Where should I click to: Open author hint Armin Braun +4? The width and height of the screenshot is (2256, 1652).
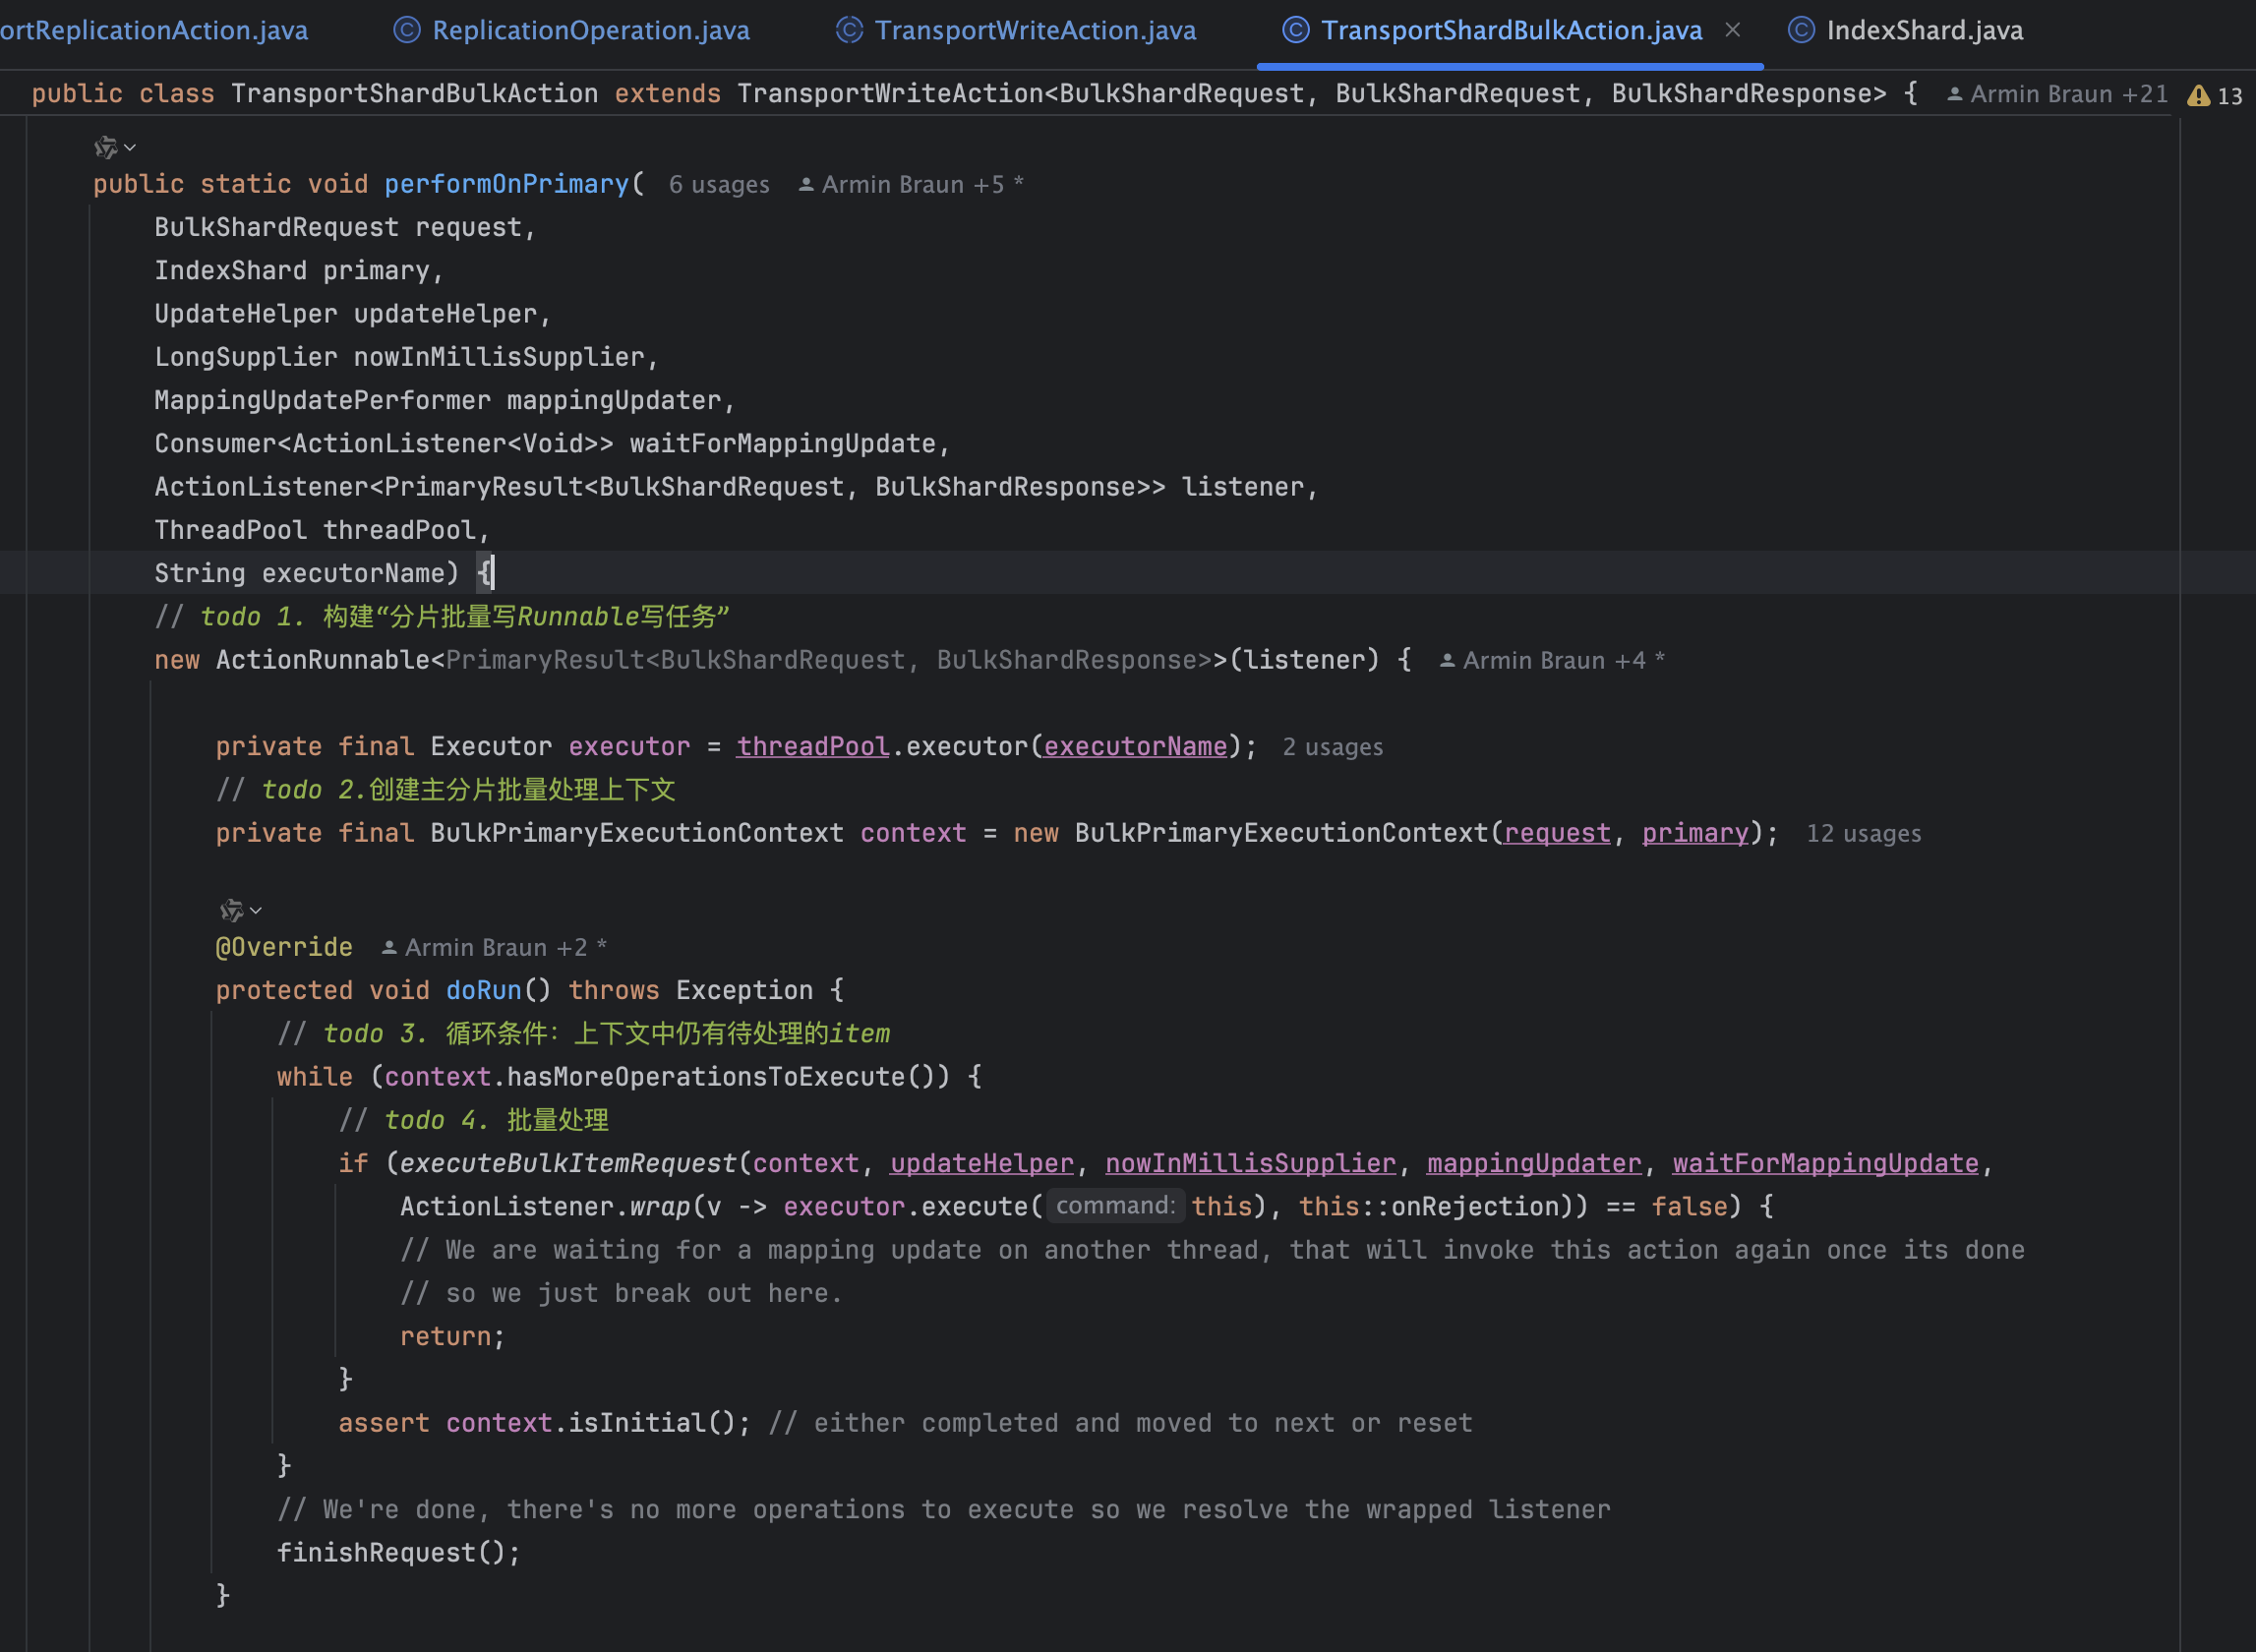(x=1552, y=661)
